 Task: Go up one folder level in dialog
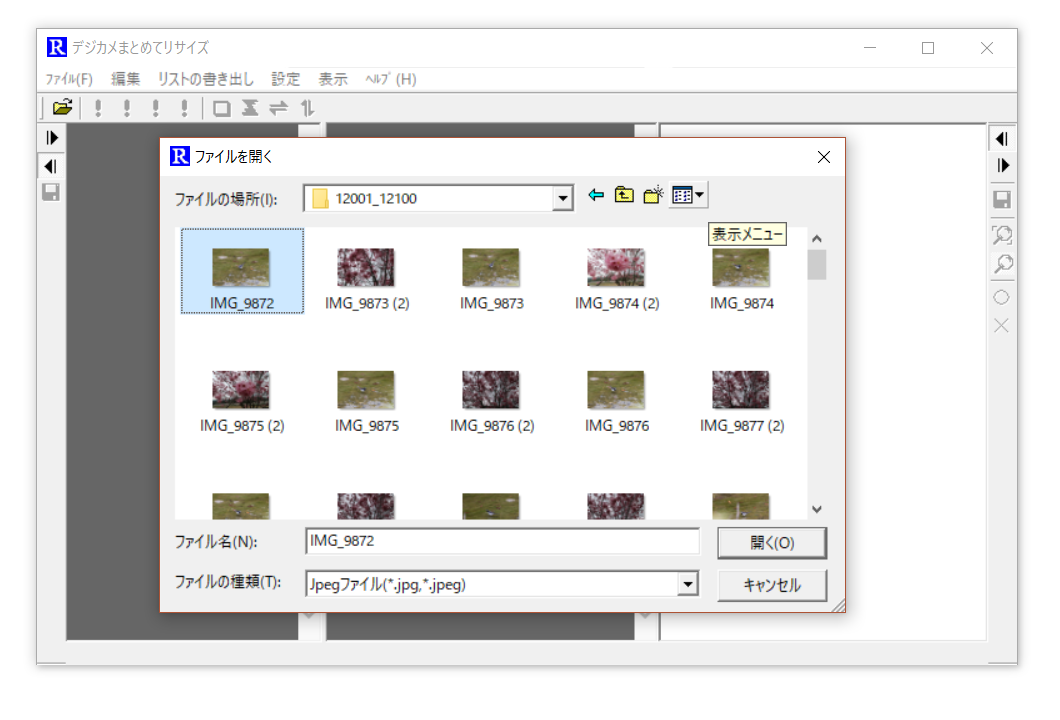coord(624,195)
